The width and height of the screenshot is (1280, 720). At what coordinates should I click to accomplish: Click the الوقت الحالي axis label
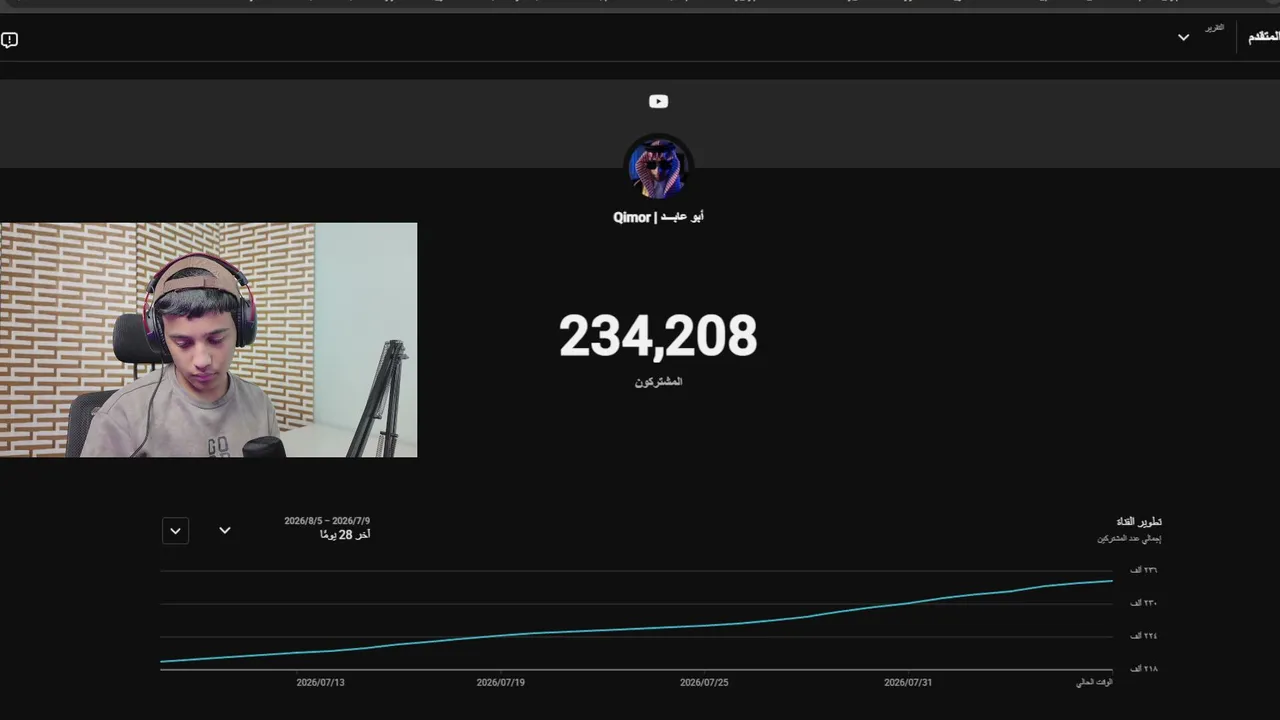(x=1094, y=683)
